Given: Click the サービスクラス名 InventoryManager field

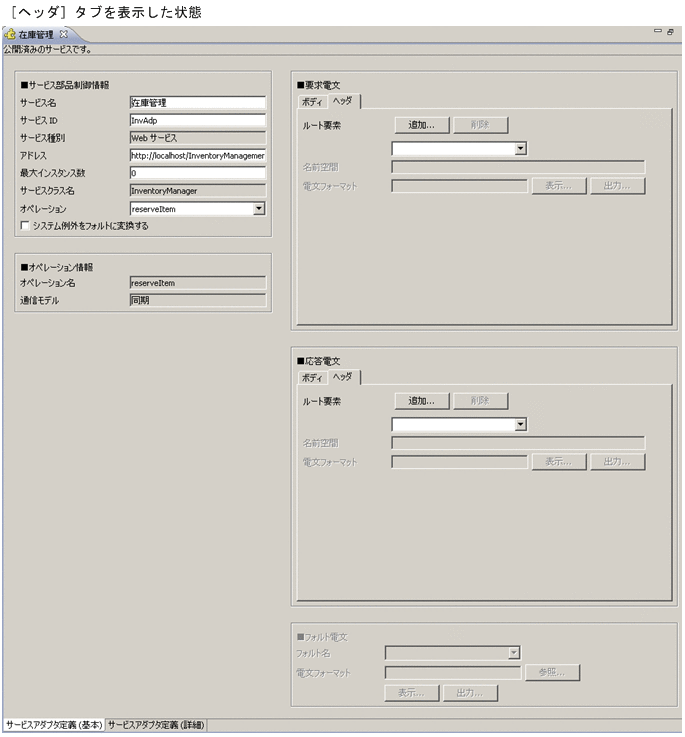Looking at the screenshot, I should 197,191.
